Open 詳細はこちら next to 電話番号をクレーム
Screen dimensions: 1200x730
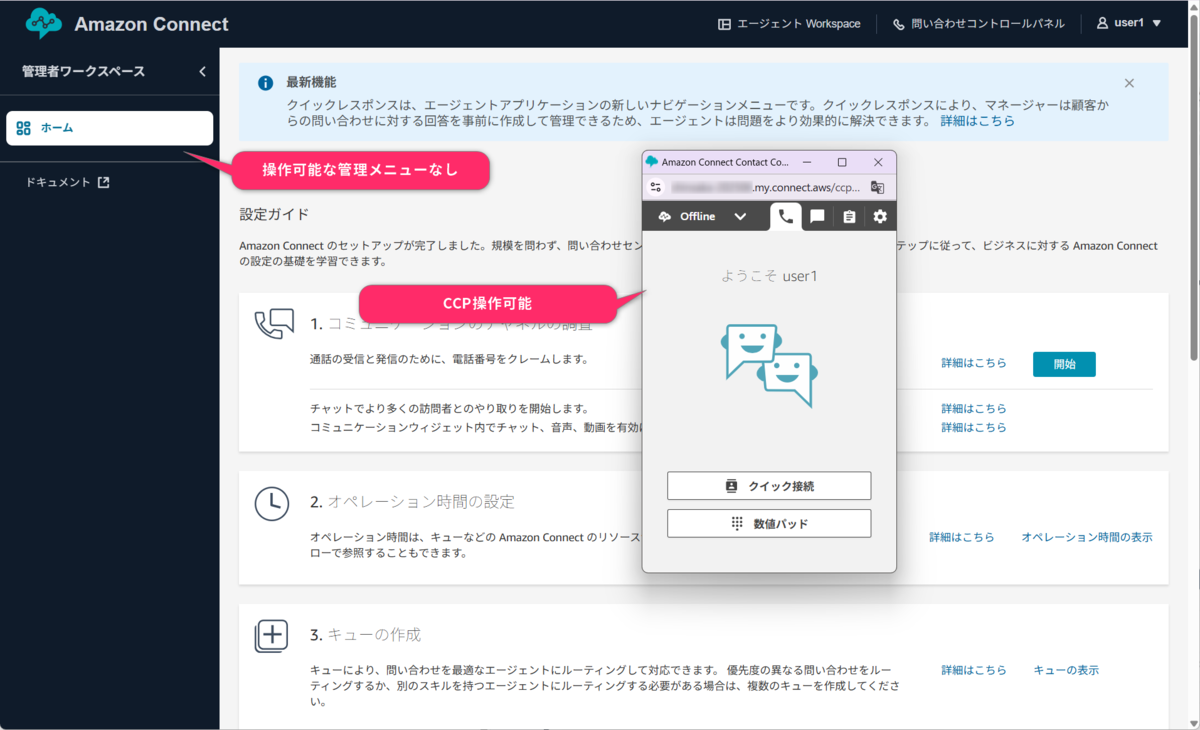click(x=974, y=364)
